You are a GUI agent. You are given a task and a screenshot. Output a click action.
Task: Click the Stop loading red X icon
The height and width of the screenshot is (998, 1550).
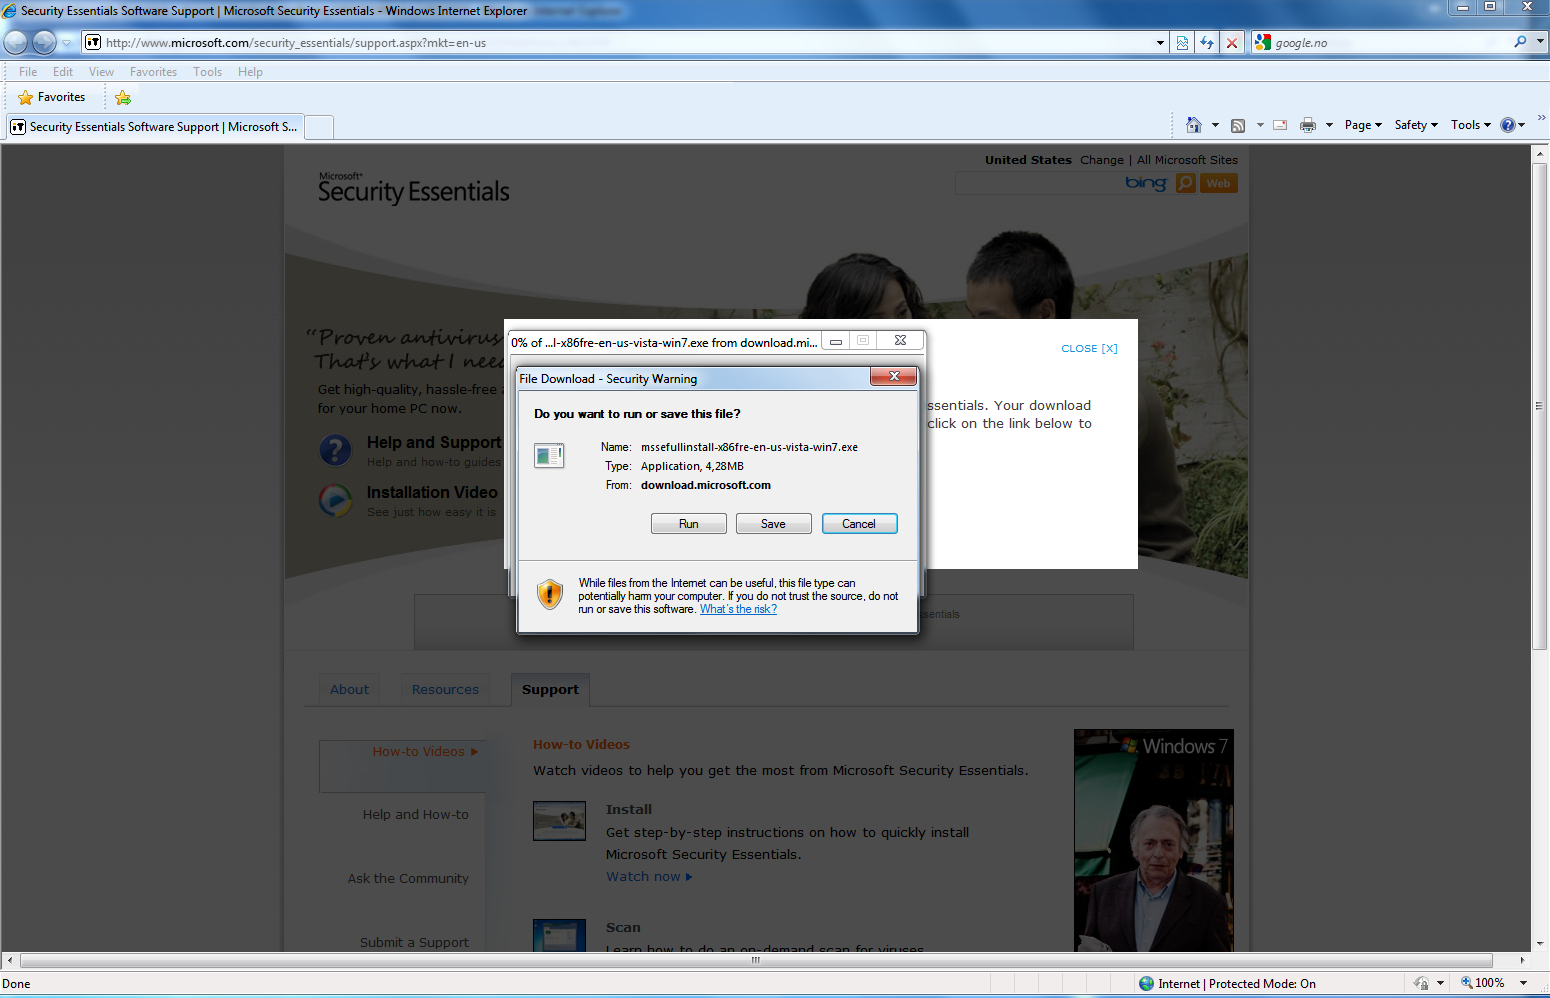coord(1232,43)
